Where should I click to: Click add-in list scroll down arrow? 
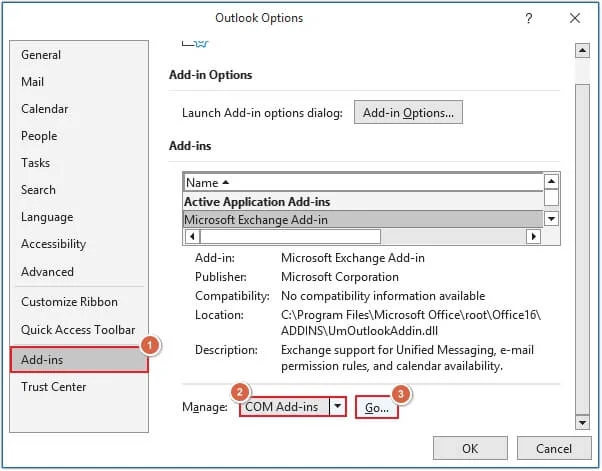(551, 219)
